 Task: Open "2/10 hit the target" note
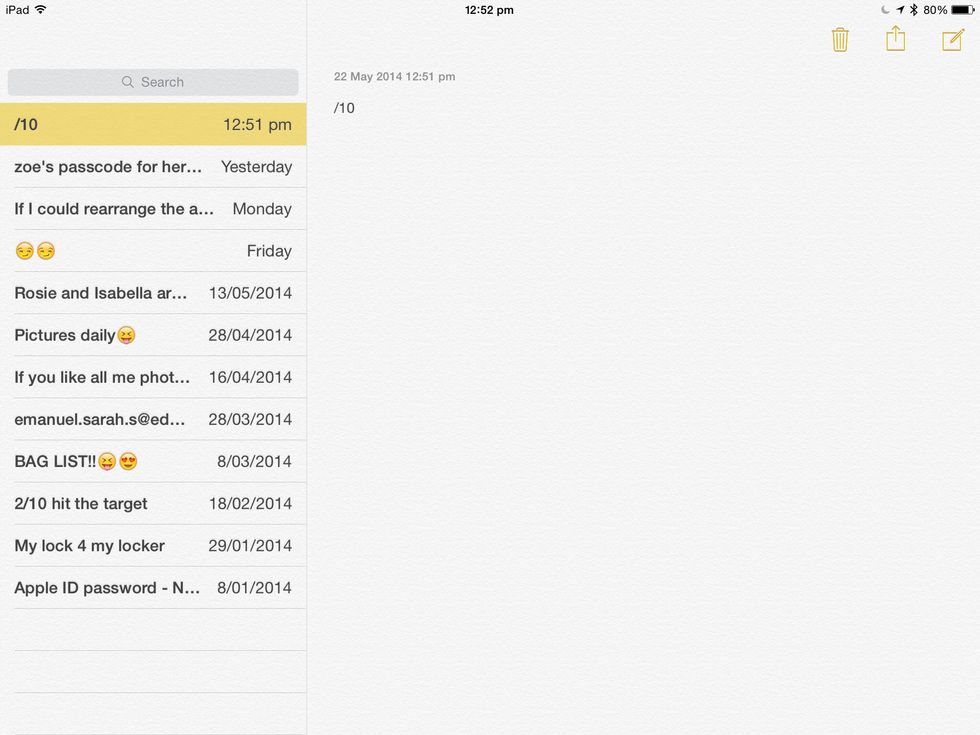(153, 503)
